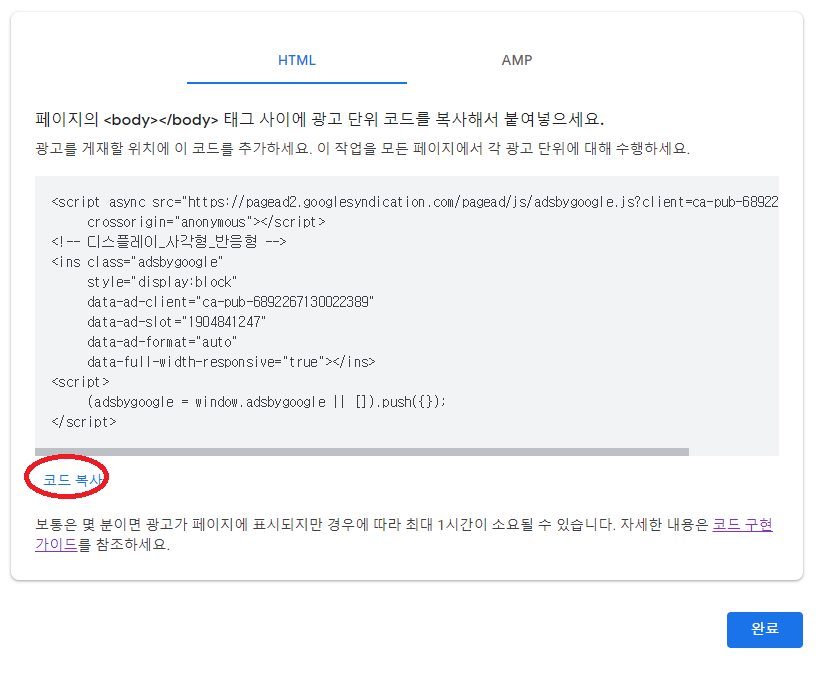Switch to the AMP tab
The image size is (835, 681).
(x=517, y=60)
